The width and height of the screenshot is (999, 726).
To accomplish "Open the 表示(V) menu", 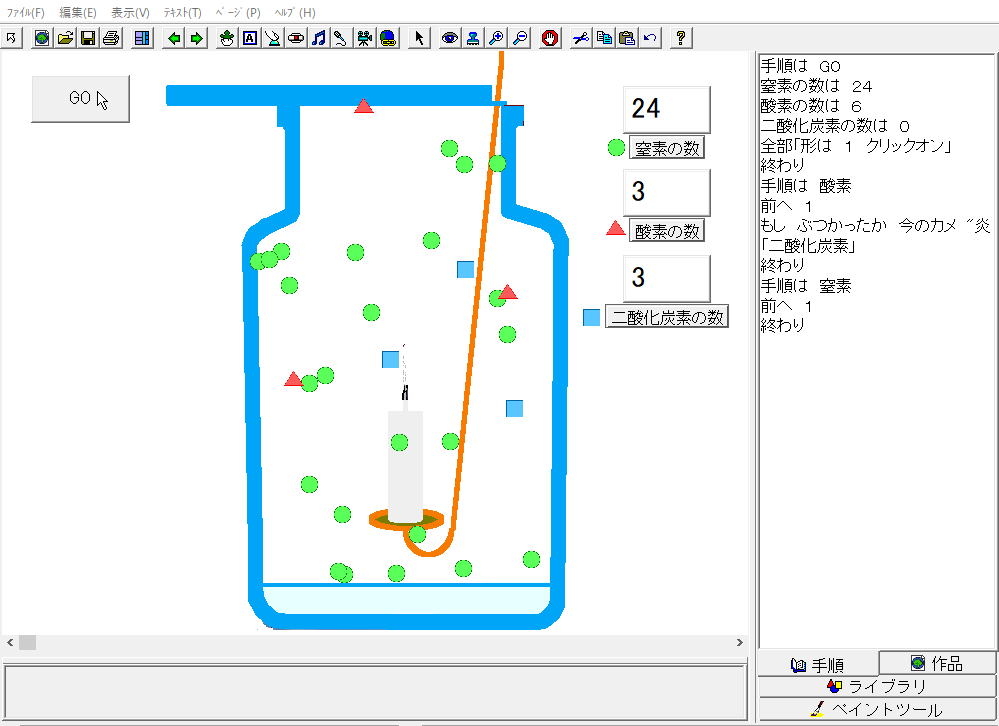I will coord(130,13).
